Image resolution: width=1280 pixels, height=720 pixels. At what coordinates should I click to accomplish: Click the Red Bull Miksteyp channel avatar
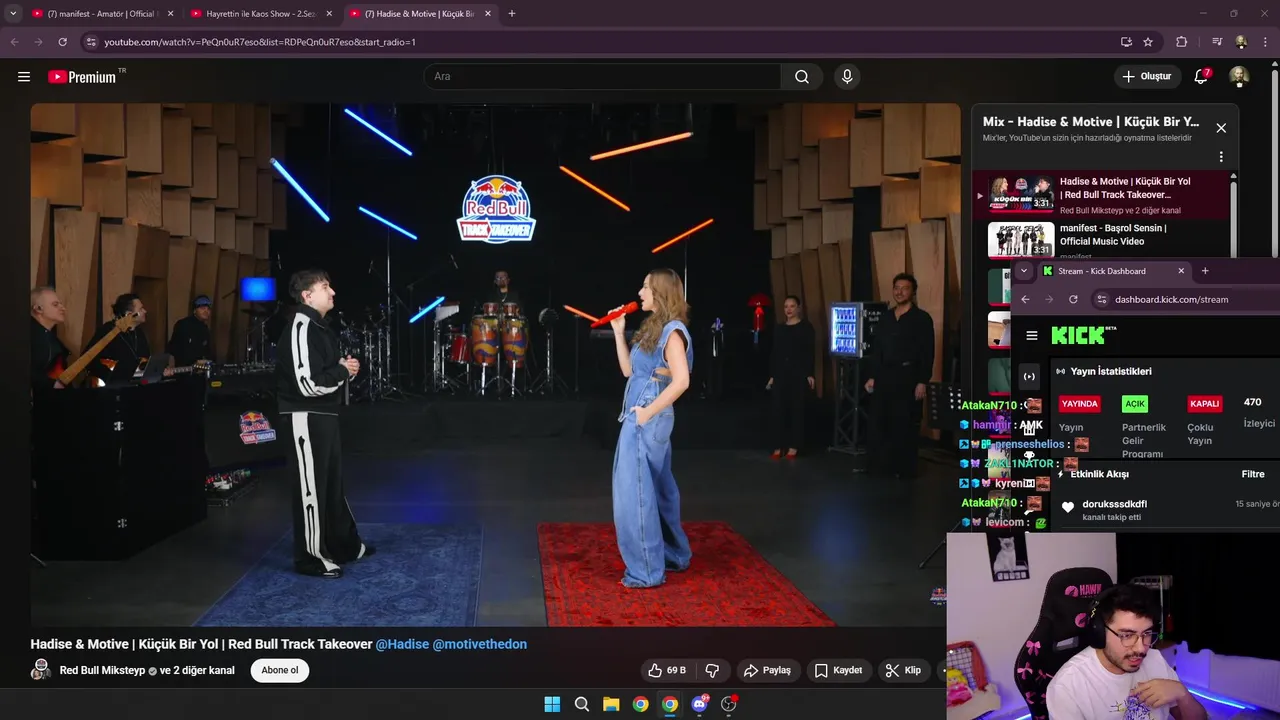point(41,670)
